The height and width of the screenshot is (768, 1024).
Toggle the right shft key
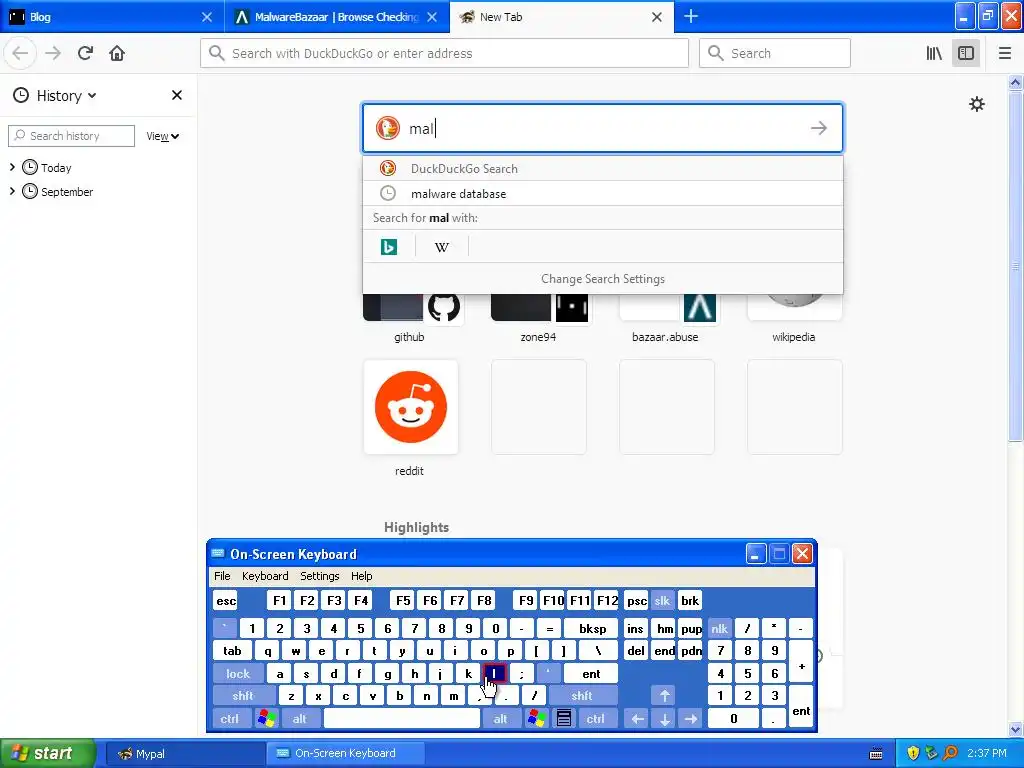(582, 696)
